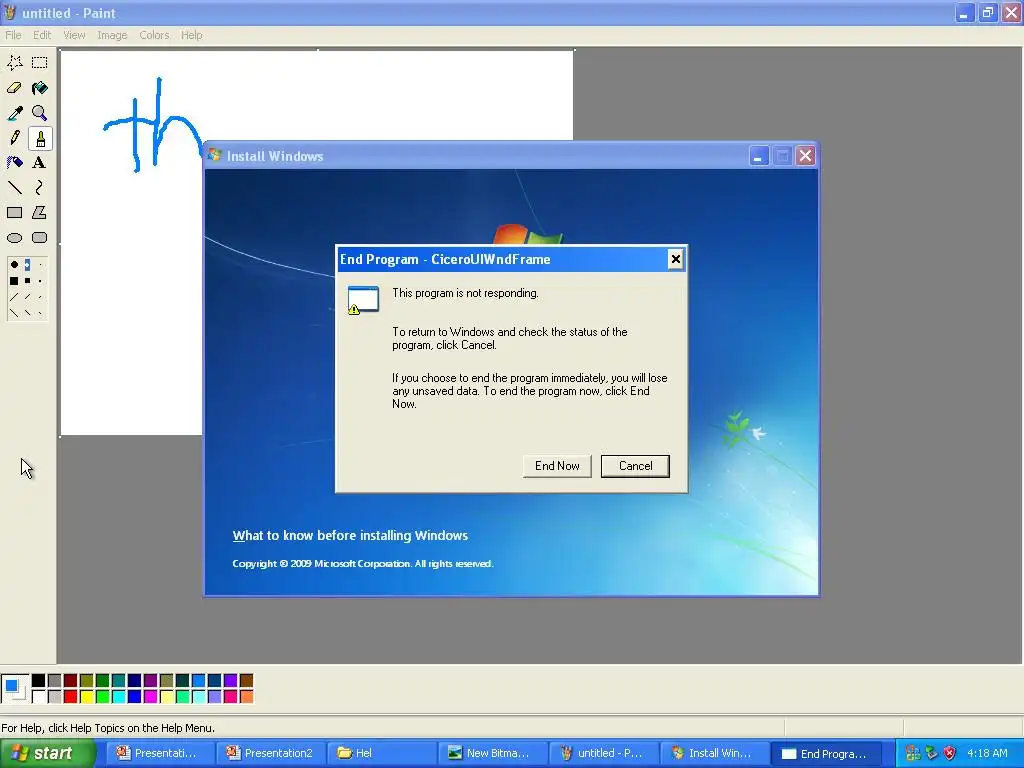The height and width of the screenshot is (768, 1024).
Task: Click the 'End Progra...' taskbar button
Action: coord(826,754)
